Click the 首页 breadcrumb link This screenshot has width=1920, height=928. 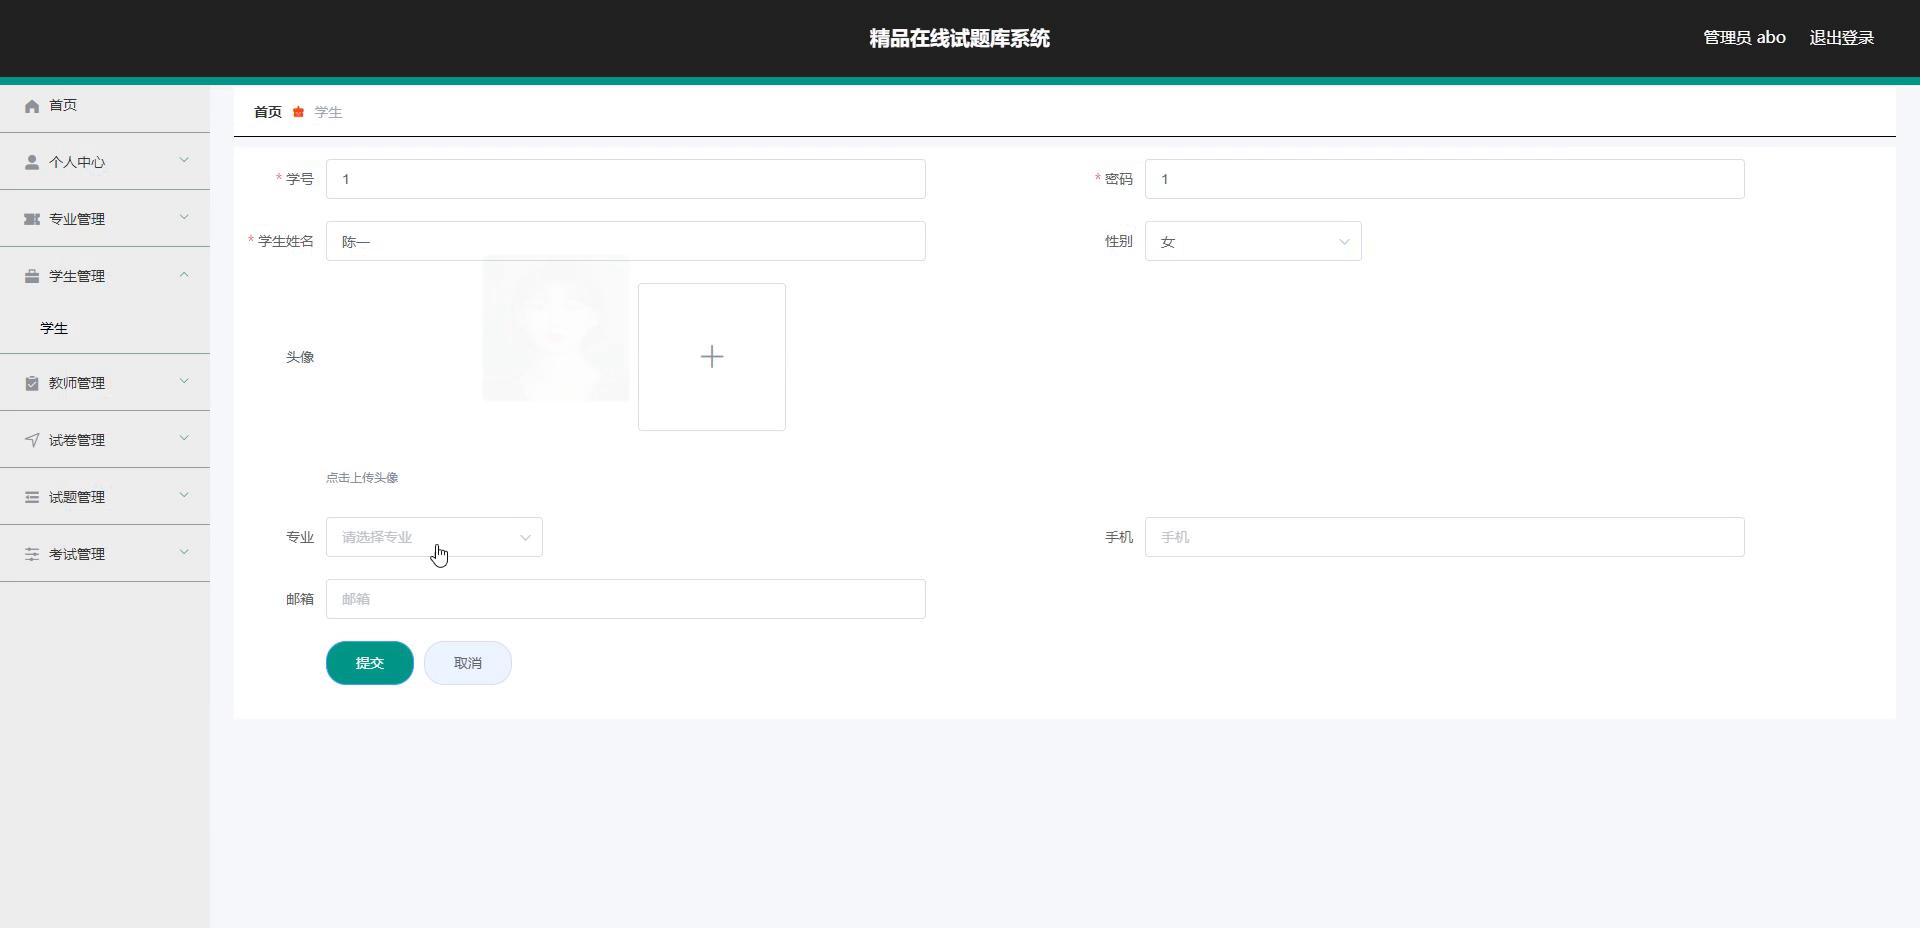coord(266,112)
